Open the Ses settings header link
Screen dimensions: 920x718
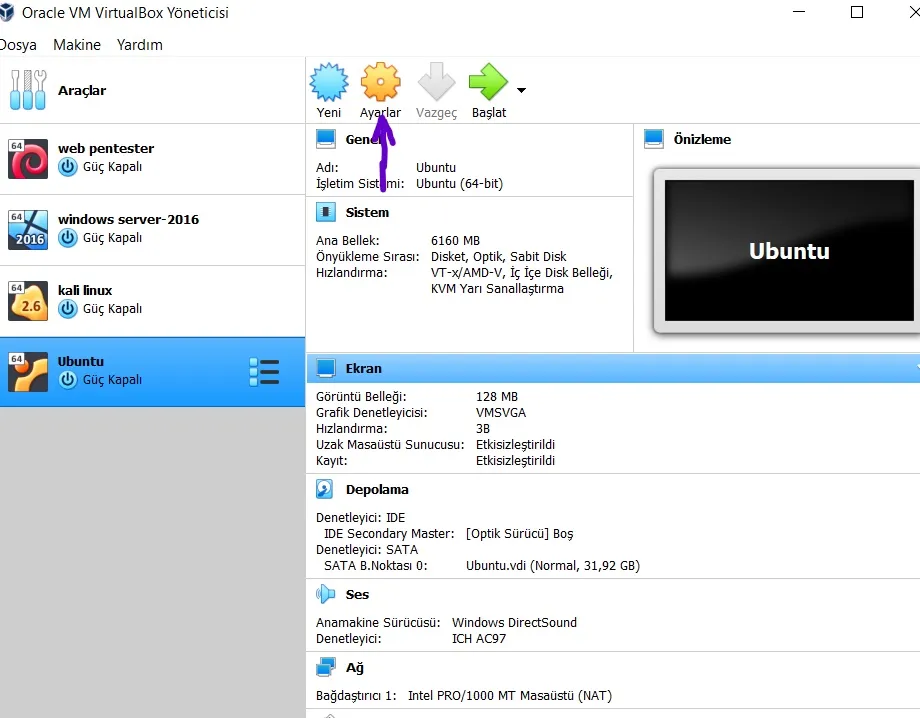[357, 595]
